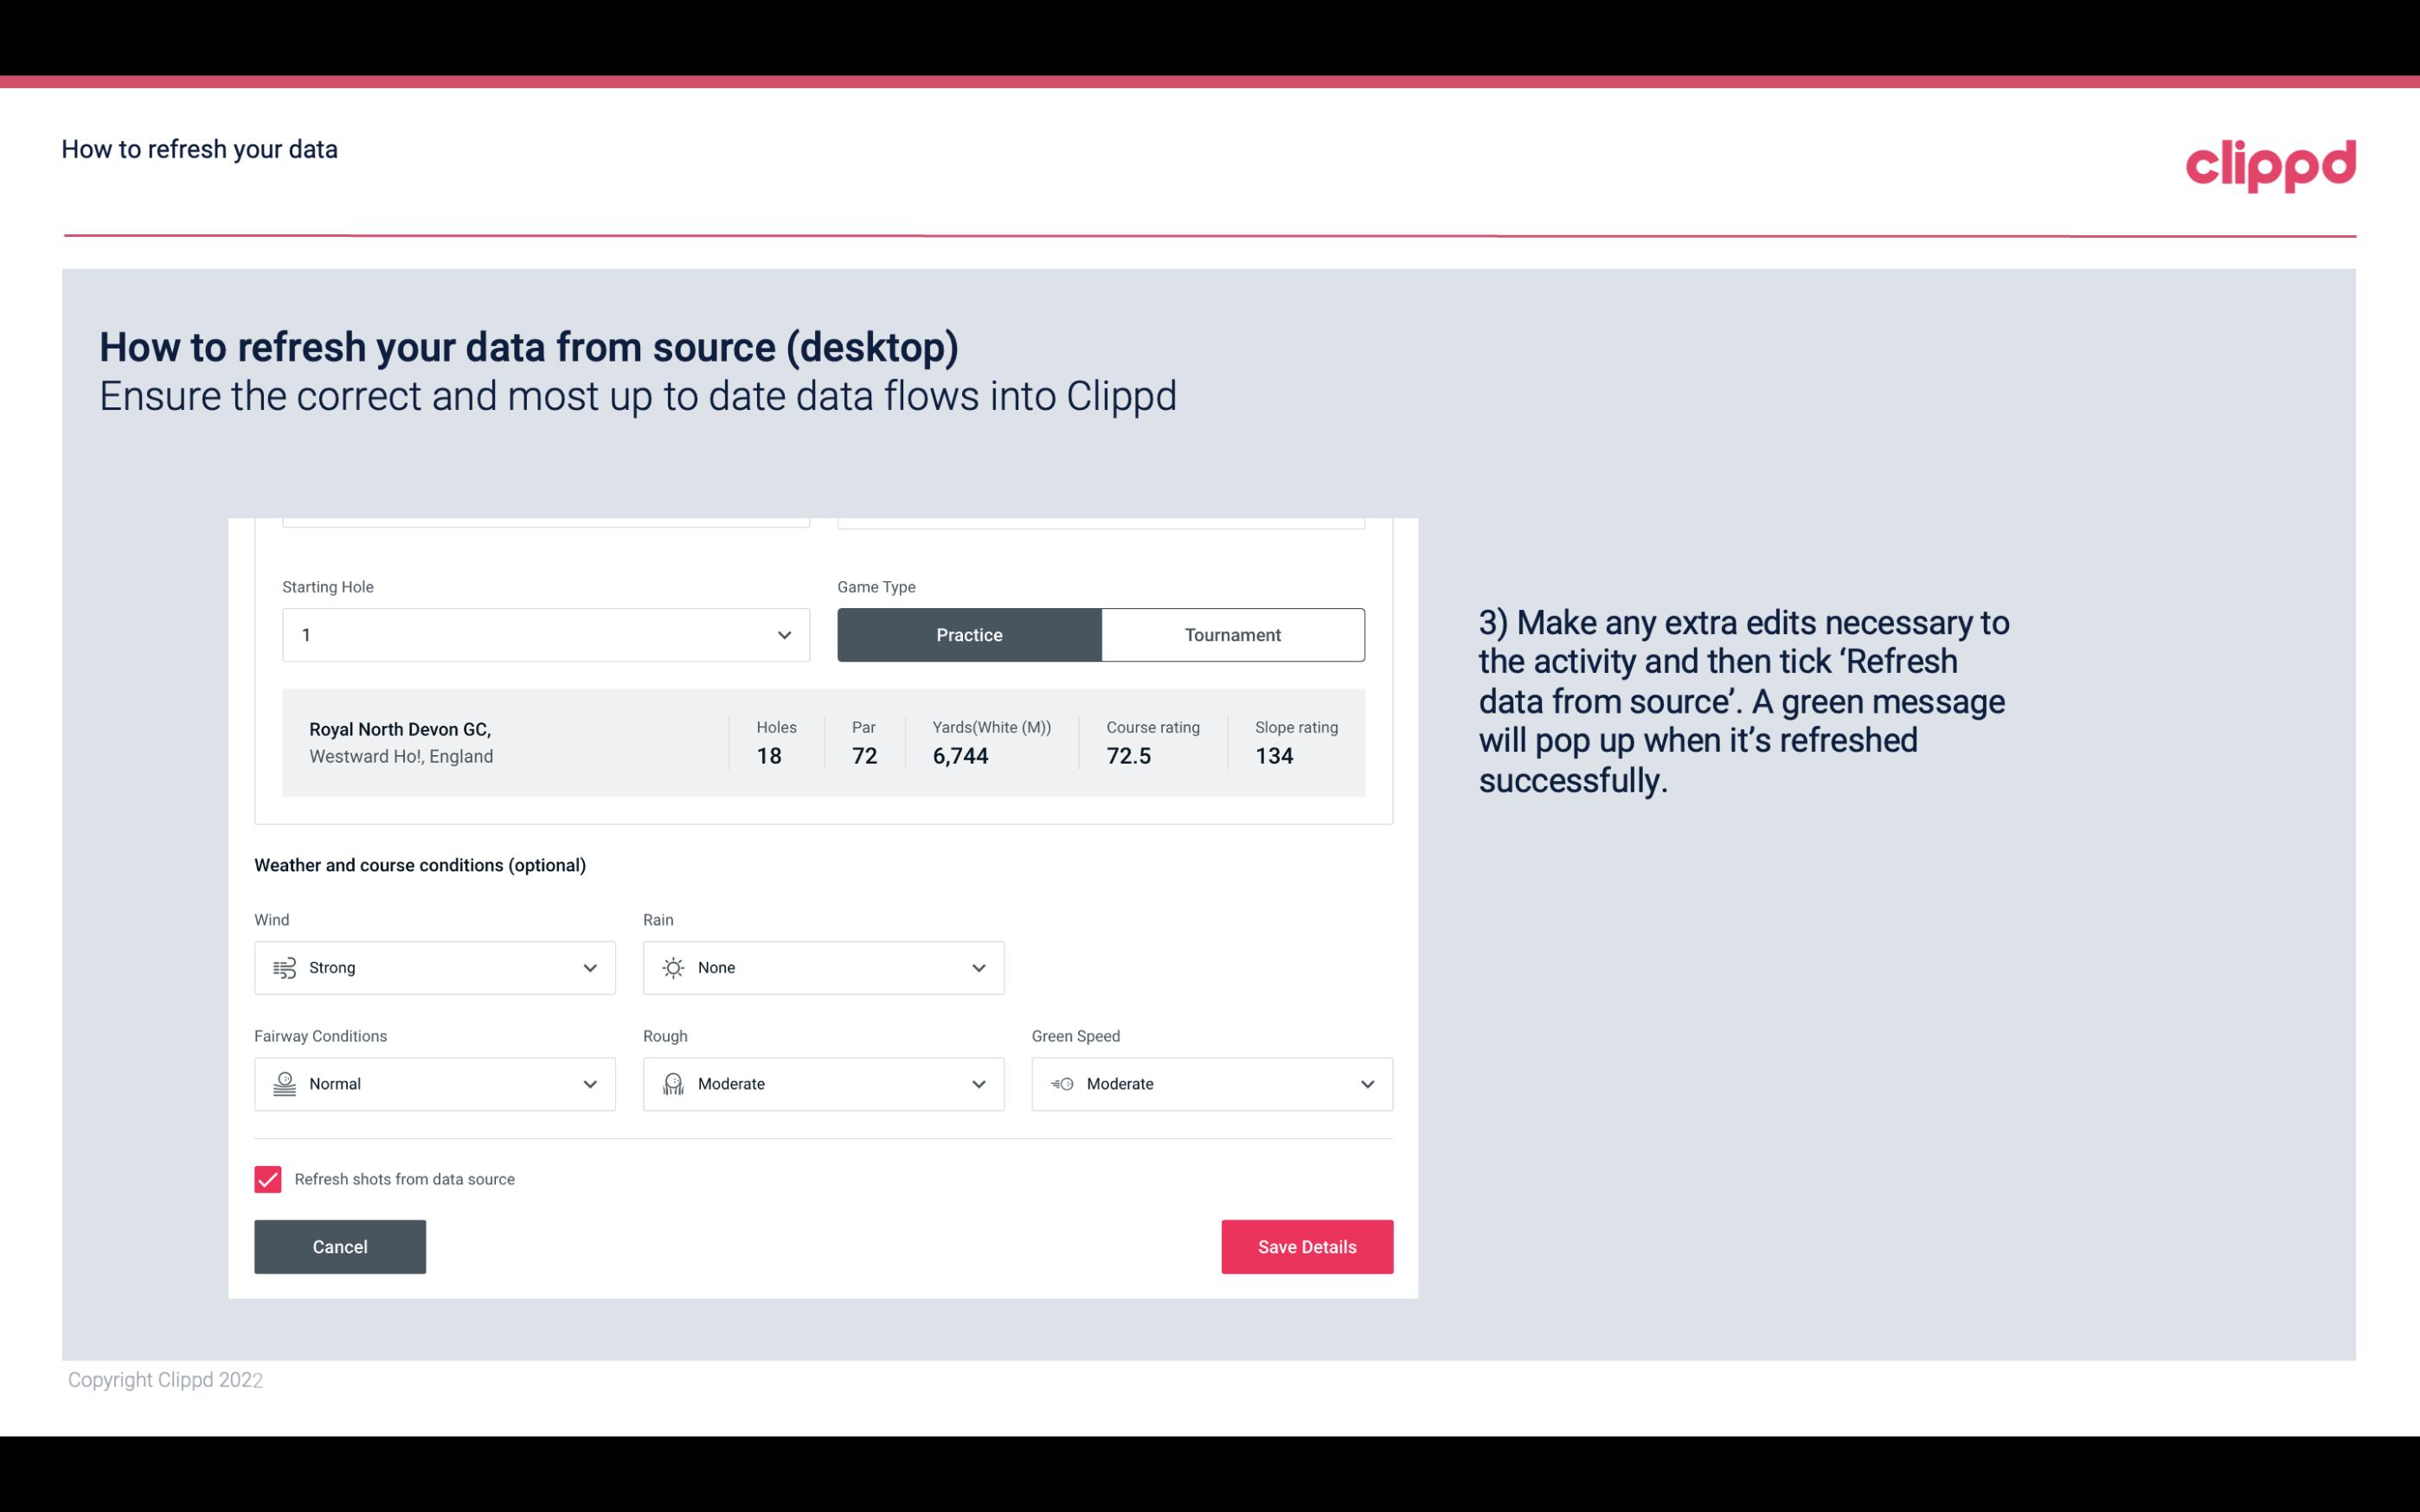The width and height of the screenshot is (2420, 1512).
Task: Click the Green Speed dropdown field
Action: click(1213, 1084)
